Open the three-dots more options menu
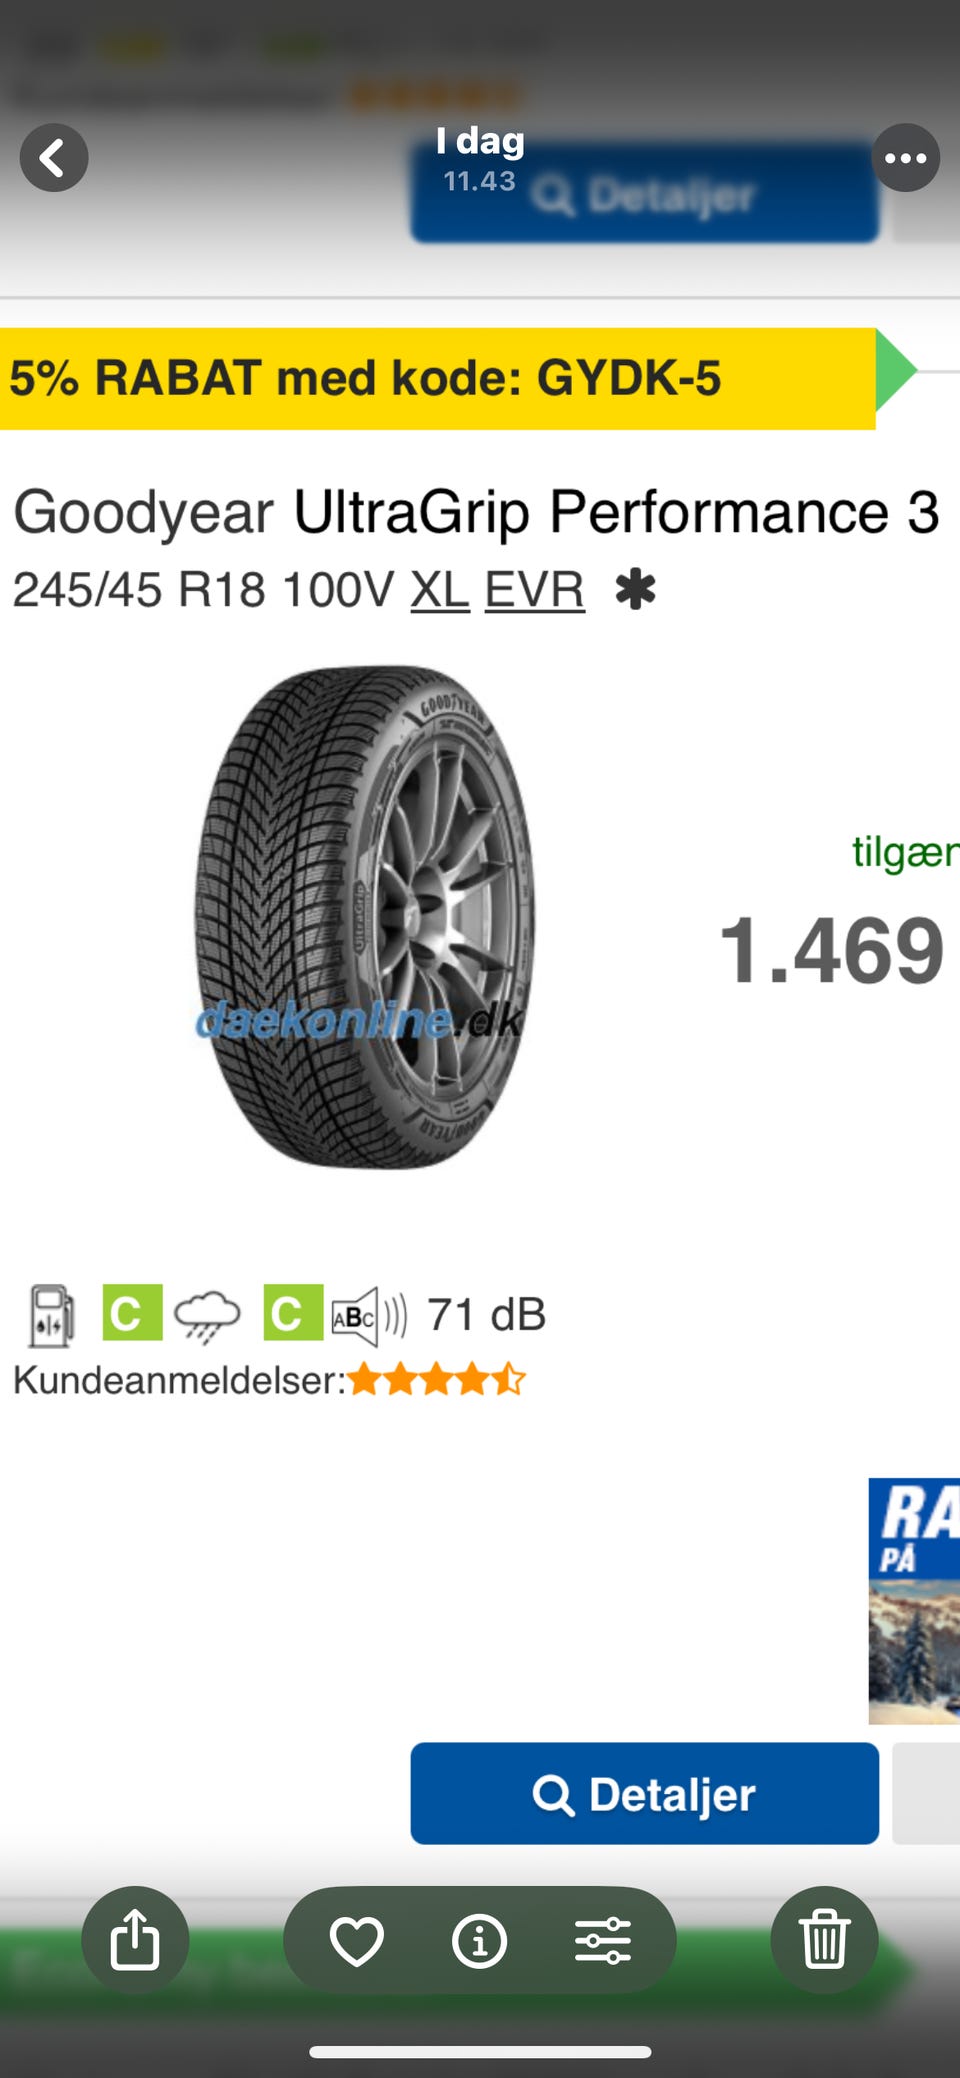 [905, 158]
